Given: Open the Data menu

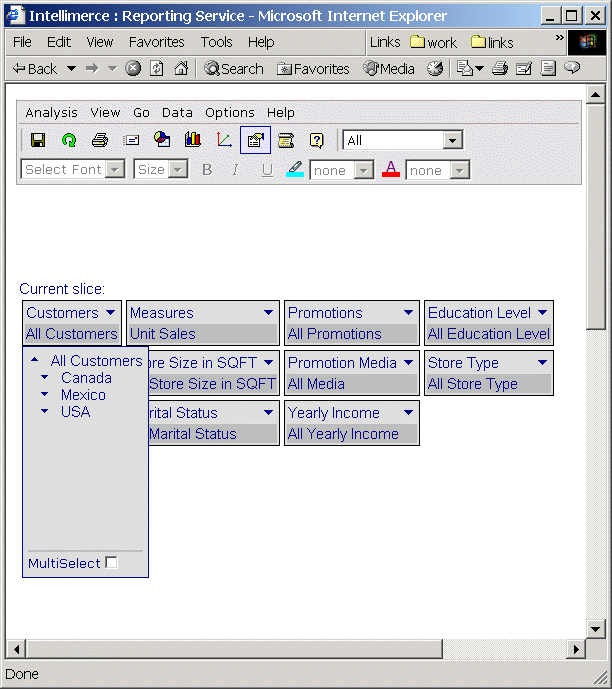Looking at the screenshot, I should point(177,113).
